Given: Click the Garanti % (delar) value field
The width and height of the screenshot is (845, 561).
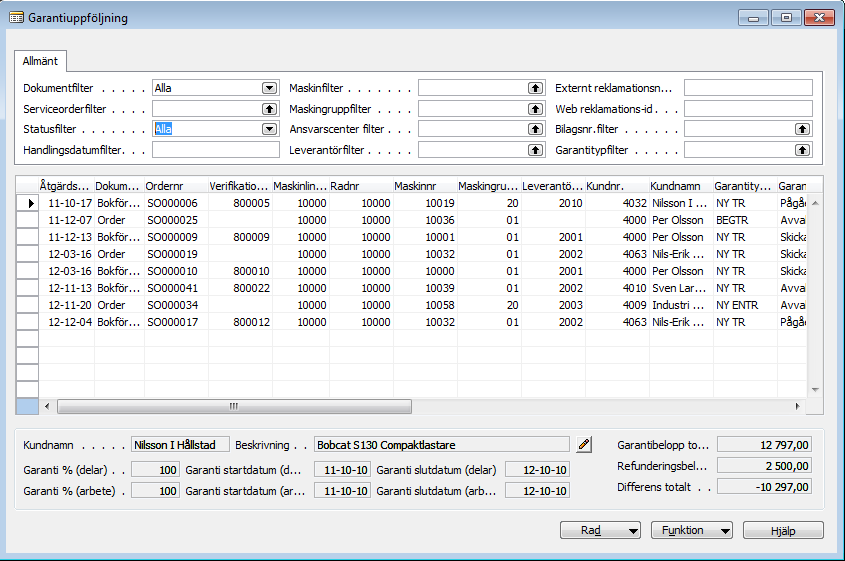Looking at the screenshot, I should [x=155, y=470].
